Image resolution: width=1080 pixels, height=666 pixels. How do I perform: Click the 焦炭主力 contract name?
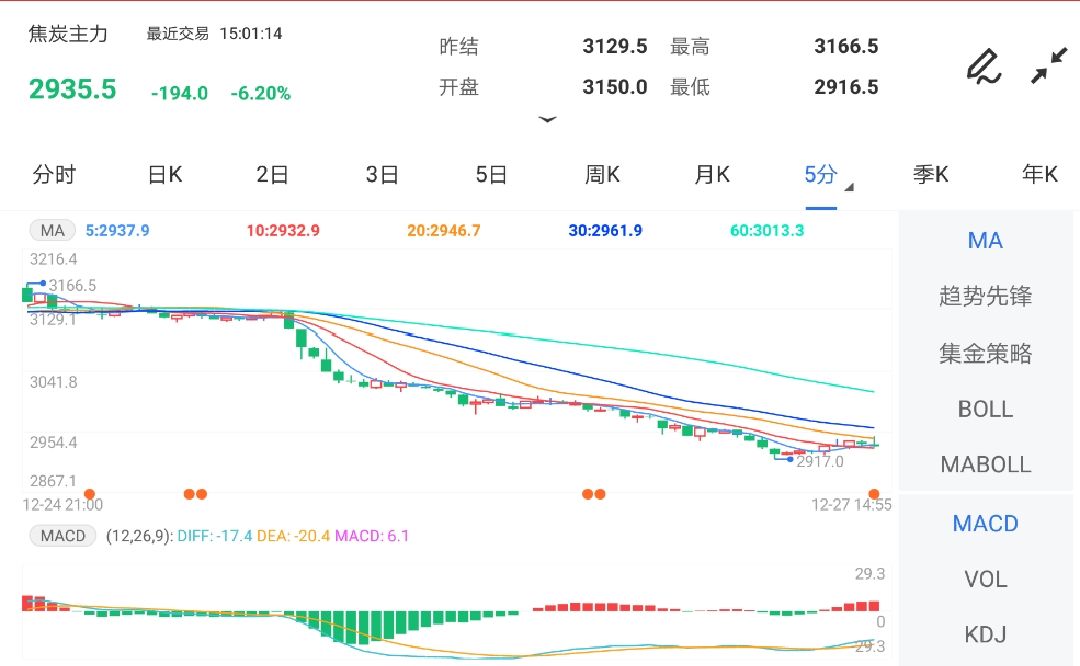click(68, 34)
